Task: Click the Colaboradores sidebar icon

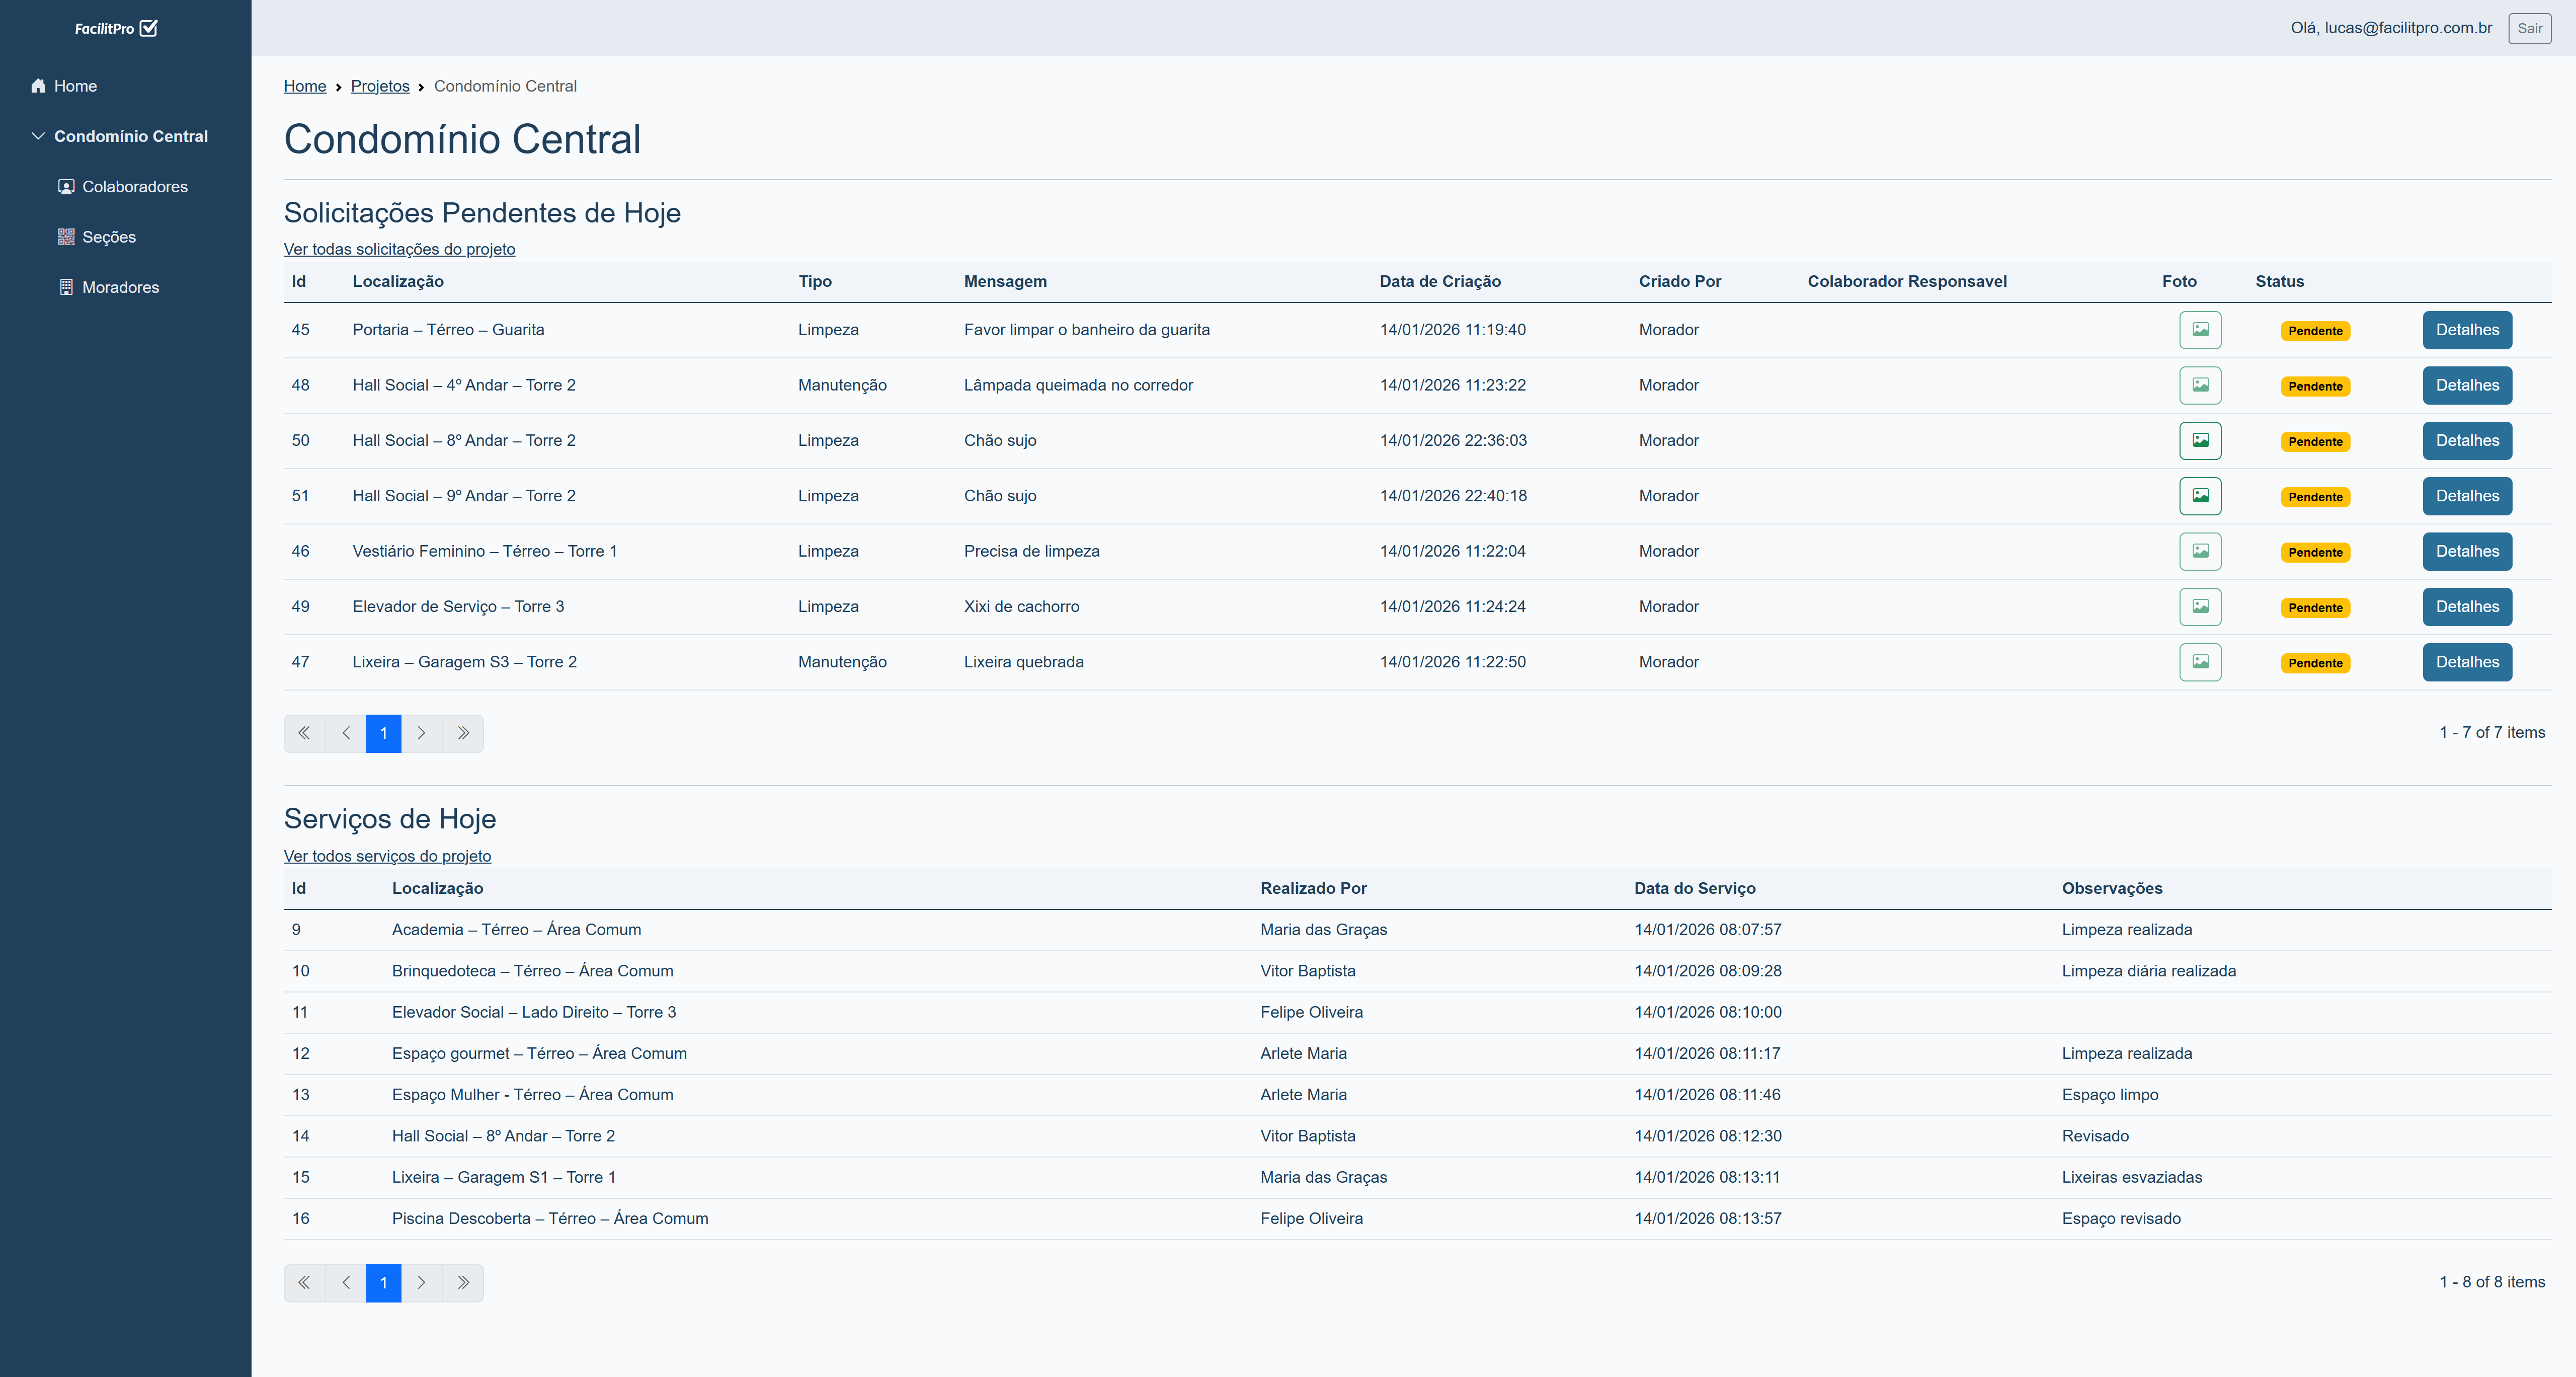Action: pos(66,187)
